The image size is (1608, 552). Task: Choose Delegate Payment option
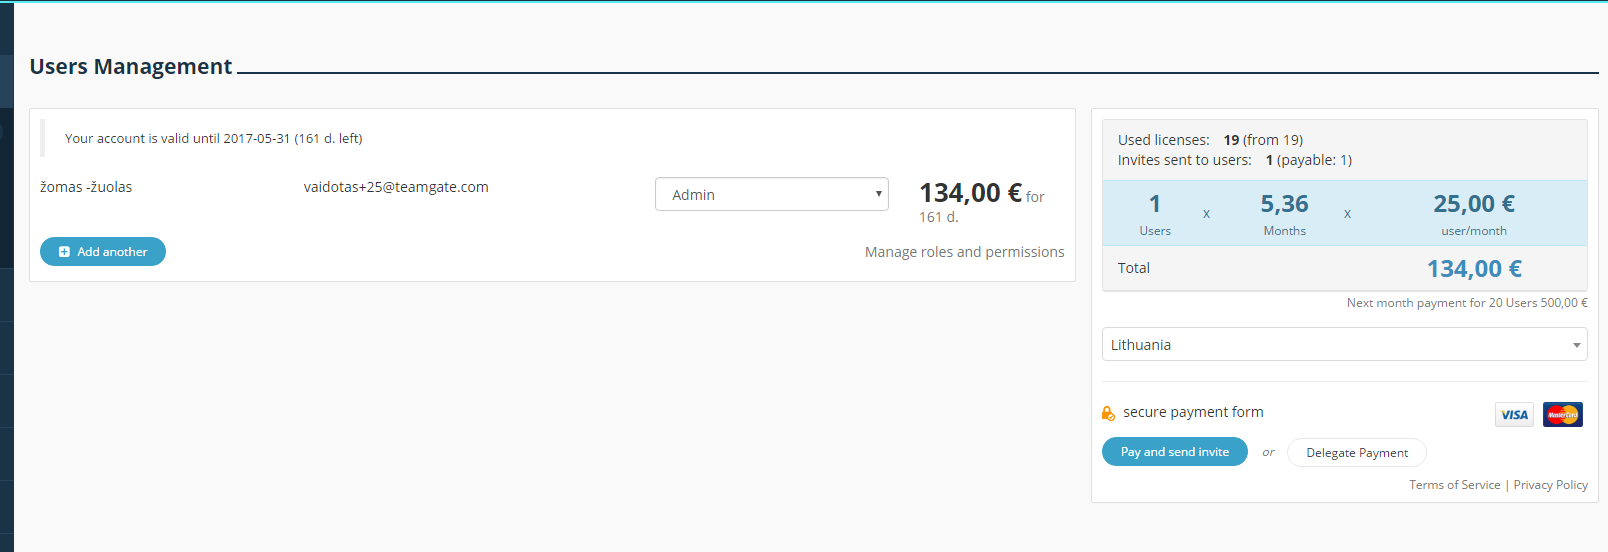[x=1357, y=453]
